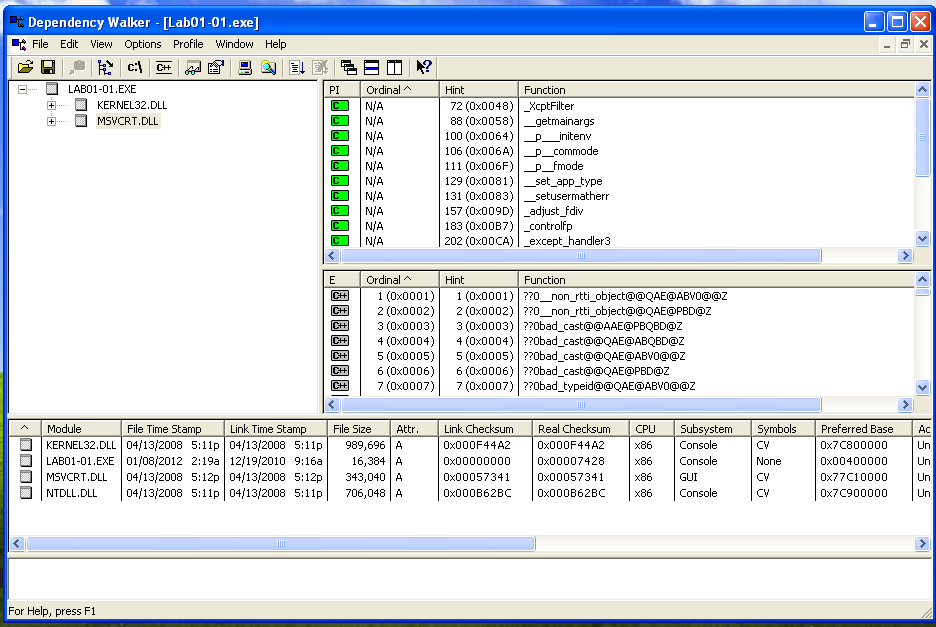Click the Subsystem column header

pos(712,429)
